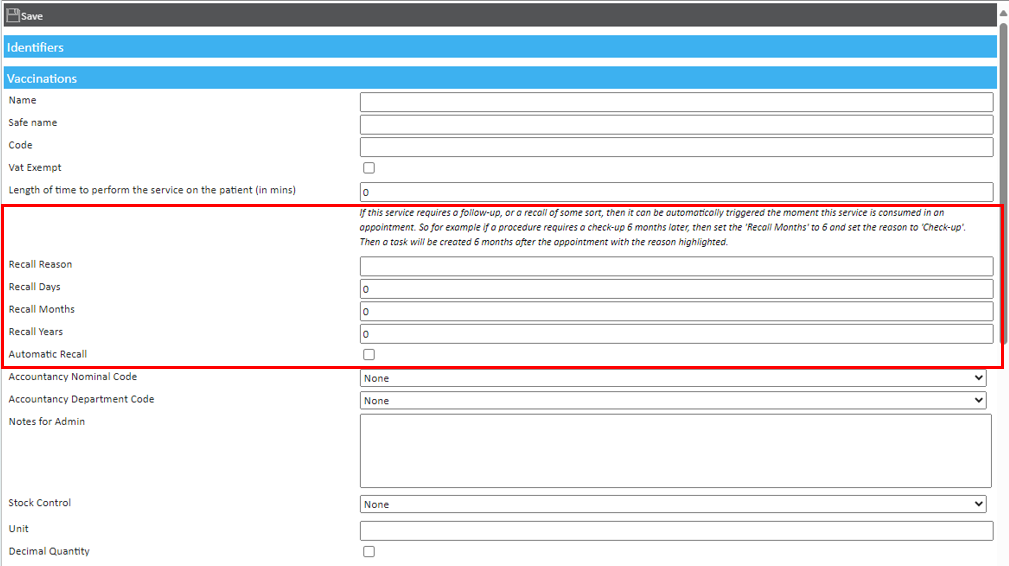Open the Accountancy Department Code dropdown
Viewport: 1009px width, 566px height.
[672, 400]
